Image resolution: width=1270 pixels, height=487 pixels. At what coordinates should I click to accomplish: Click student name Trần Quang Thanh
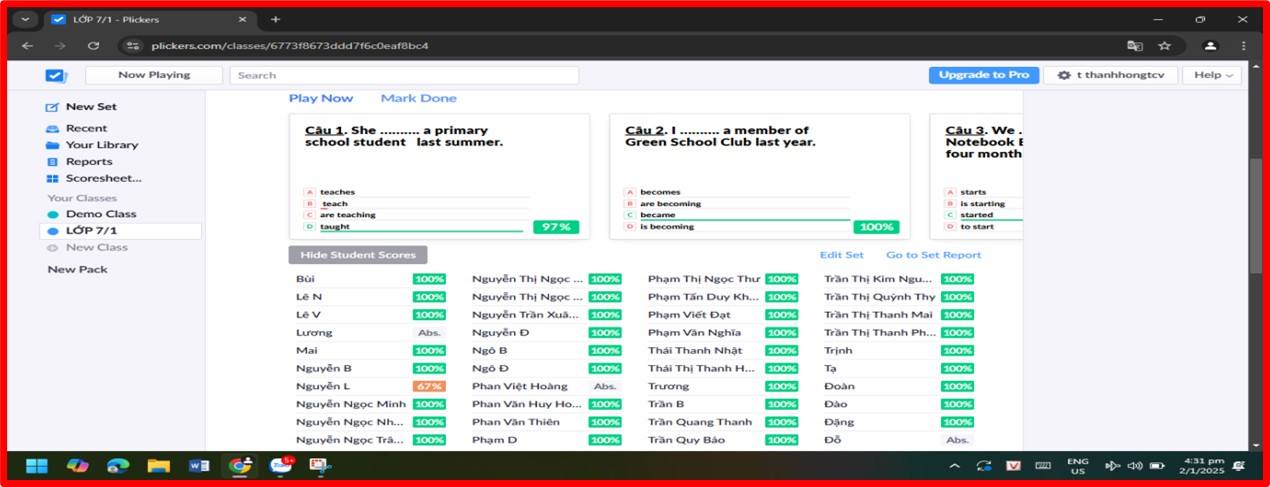coord(700,422)
